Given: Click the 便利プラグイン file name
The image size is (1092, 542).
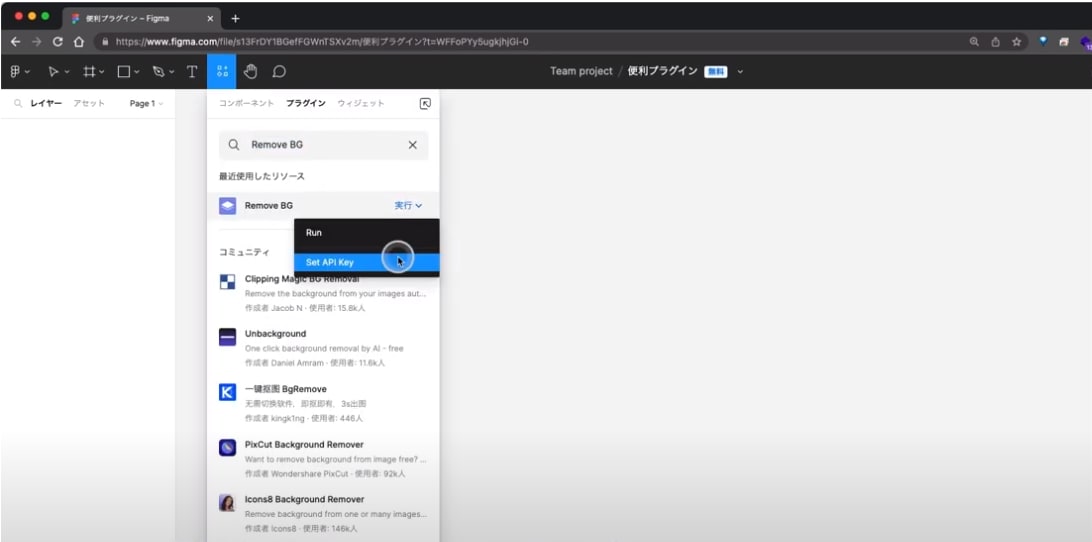Looking at the screenshot, I should coord(662,72).
